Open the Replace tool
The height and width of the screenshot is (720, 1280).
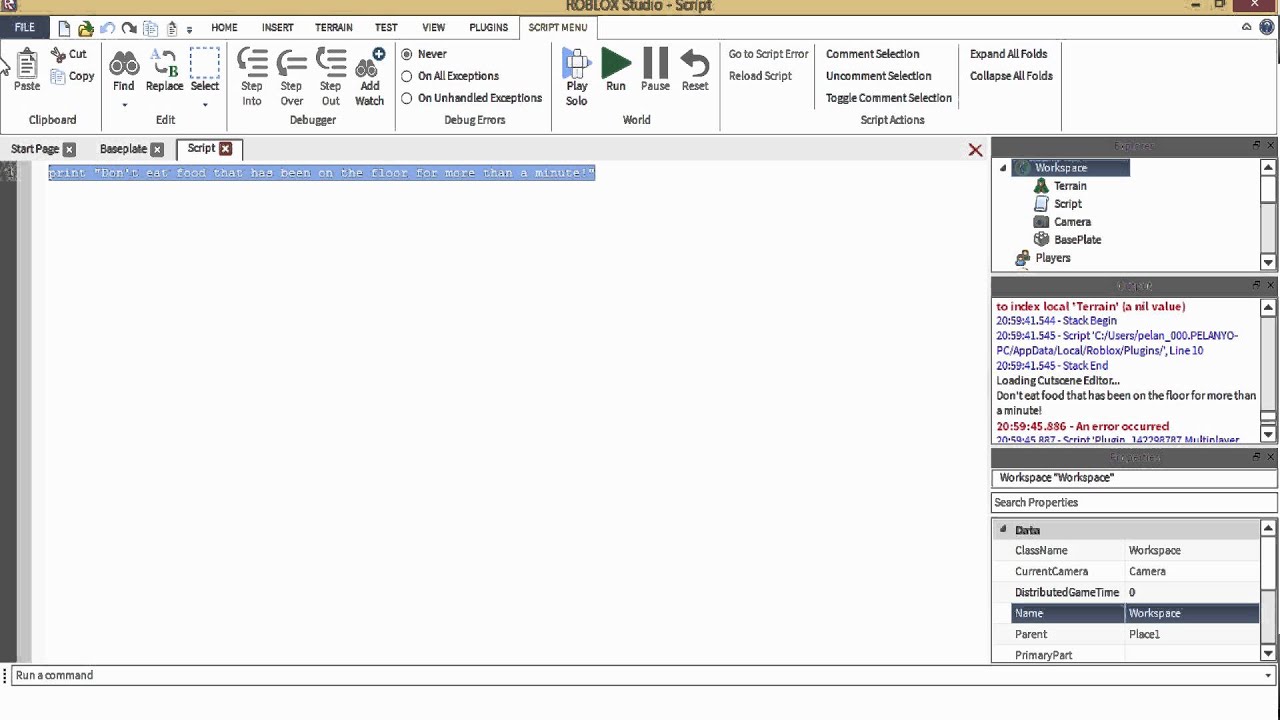coord(165,70)
